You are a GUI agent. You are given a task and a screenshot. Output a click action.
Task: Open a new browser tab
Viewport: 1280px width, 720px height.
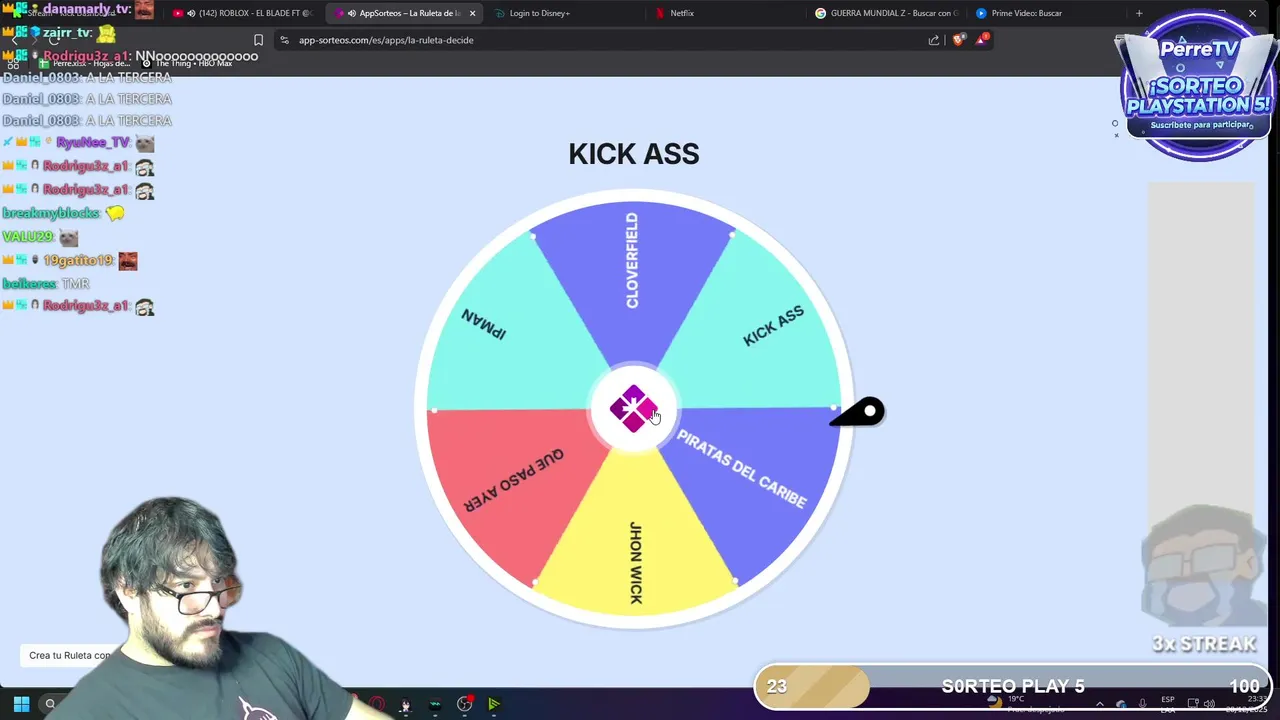(x=1138, y=13)
